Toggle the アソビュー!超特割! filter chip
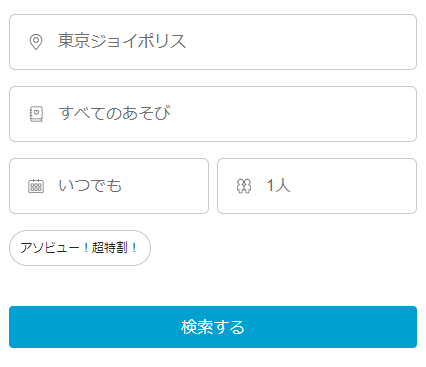 tap(80, 248)
